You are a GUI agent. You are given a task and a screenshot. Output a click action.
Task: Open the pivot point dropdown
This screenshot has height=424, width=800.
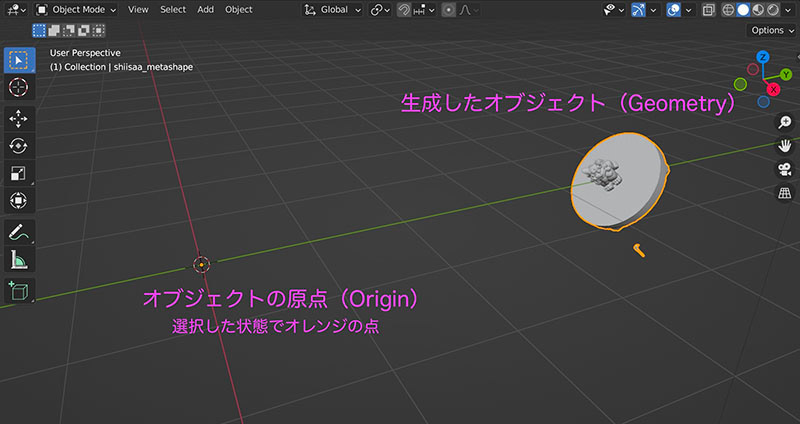coord(380,10)
